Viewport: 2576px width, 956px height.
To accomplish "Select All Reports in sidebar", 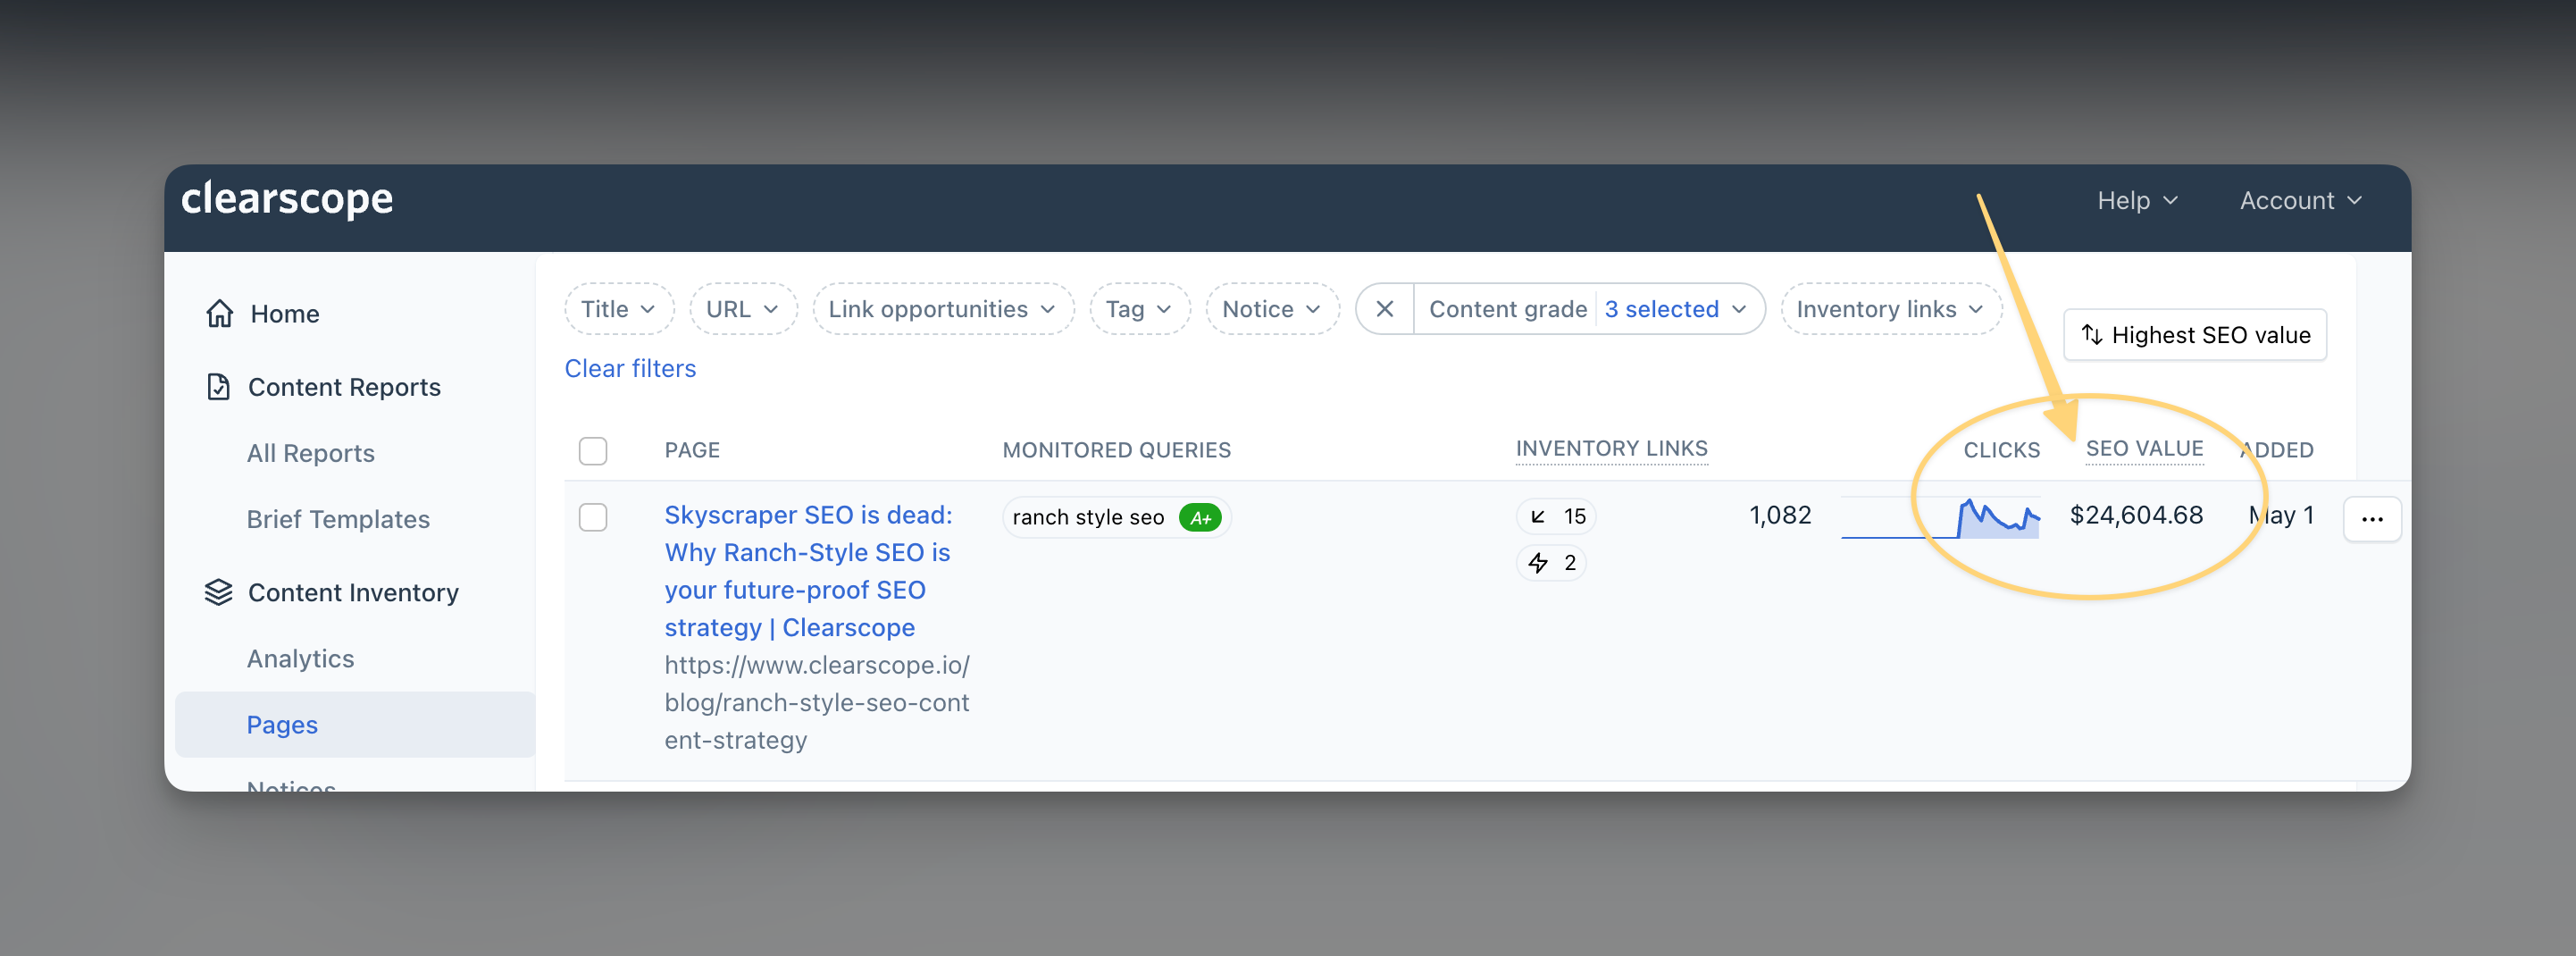I will coord(311,453).
